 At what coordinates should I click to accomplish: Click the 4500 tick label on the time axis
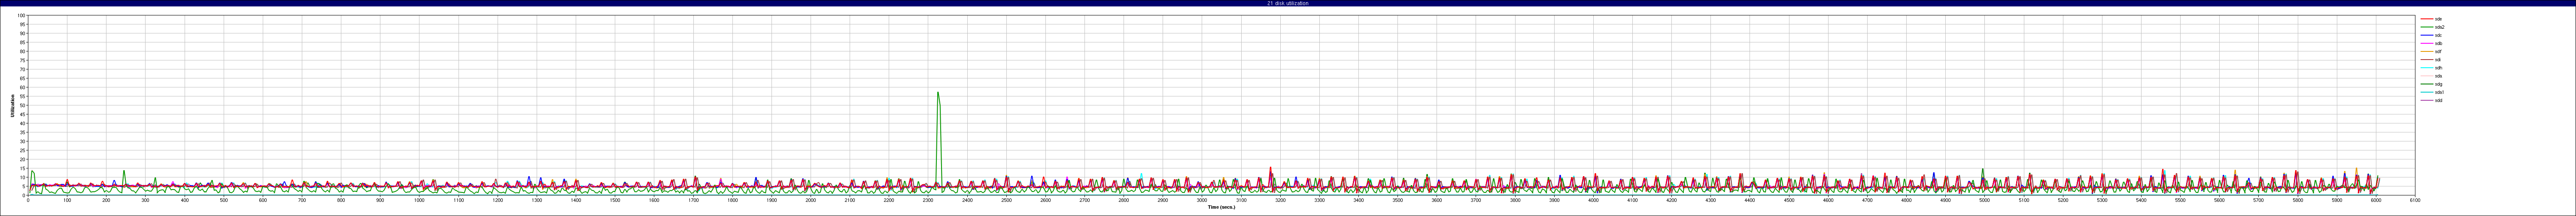tap(1788, 200)
